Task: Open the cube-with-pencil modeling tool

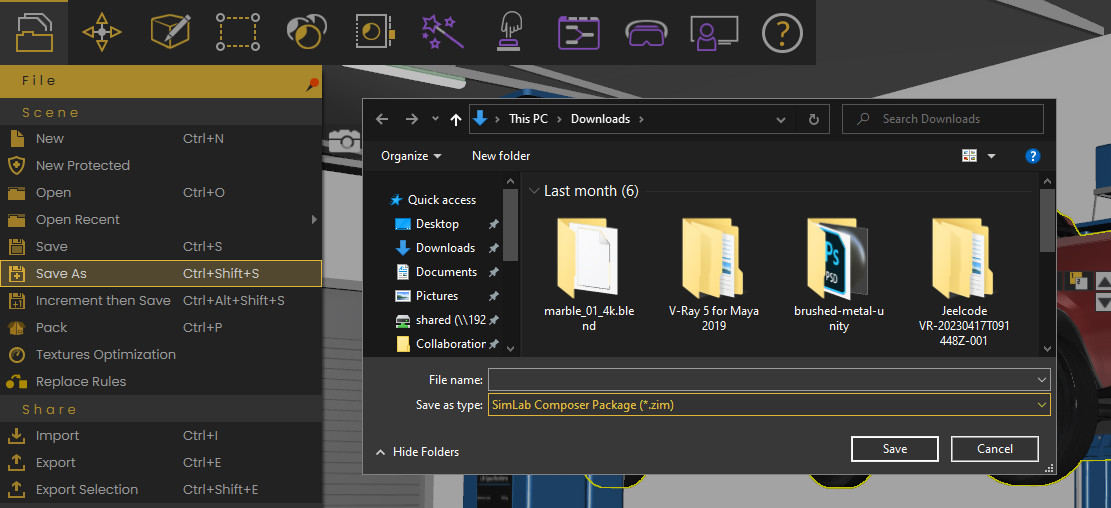Action: tap(170, 32)
